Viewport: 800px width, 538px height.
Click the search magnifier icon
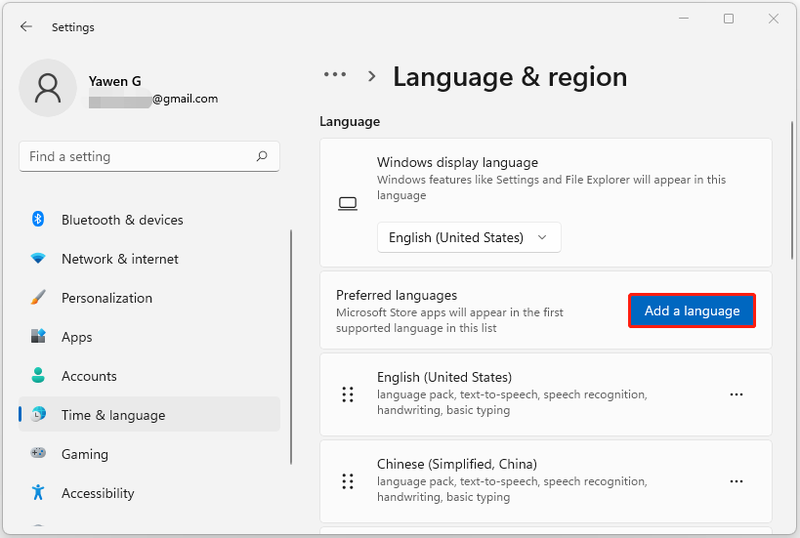click(x=262, y=156)
